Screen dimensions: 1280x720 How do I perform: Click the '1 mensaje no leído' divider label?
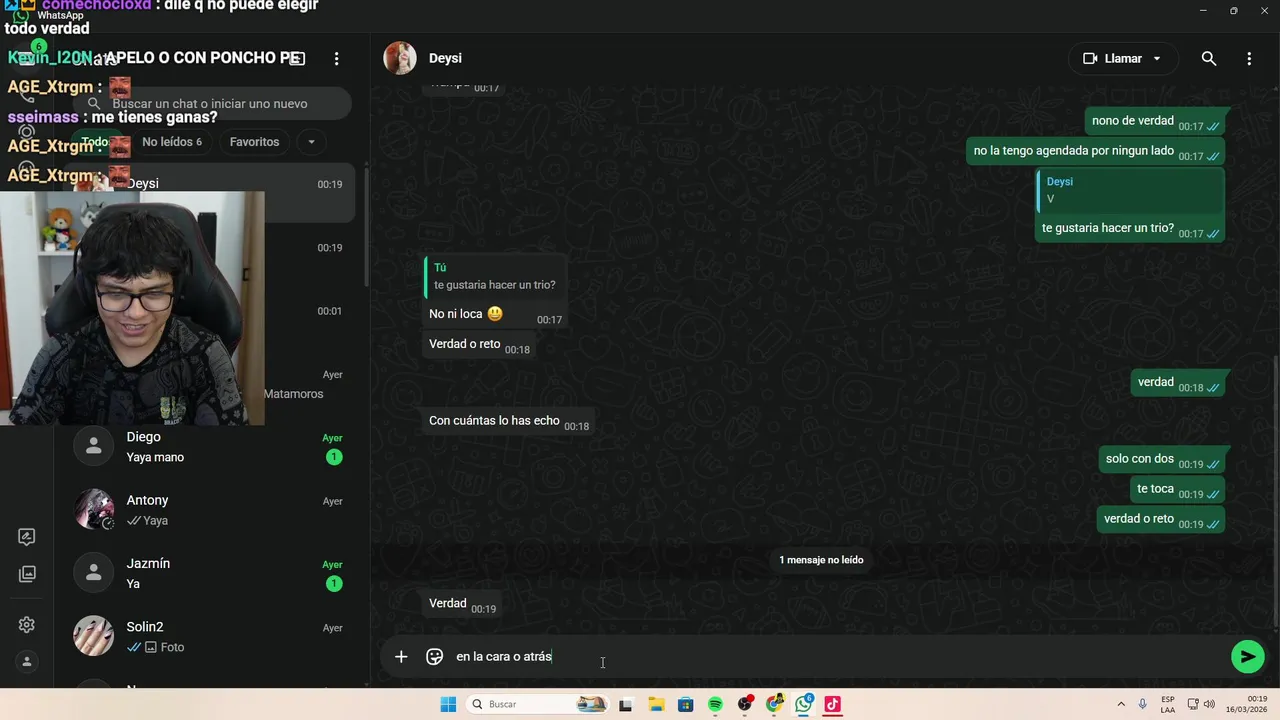(x=821, y=560)
